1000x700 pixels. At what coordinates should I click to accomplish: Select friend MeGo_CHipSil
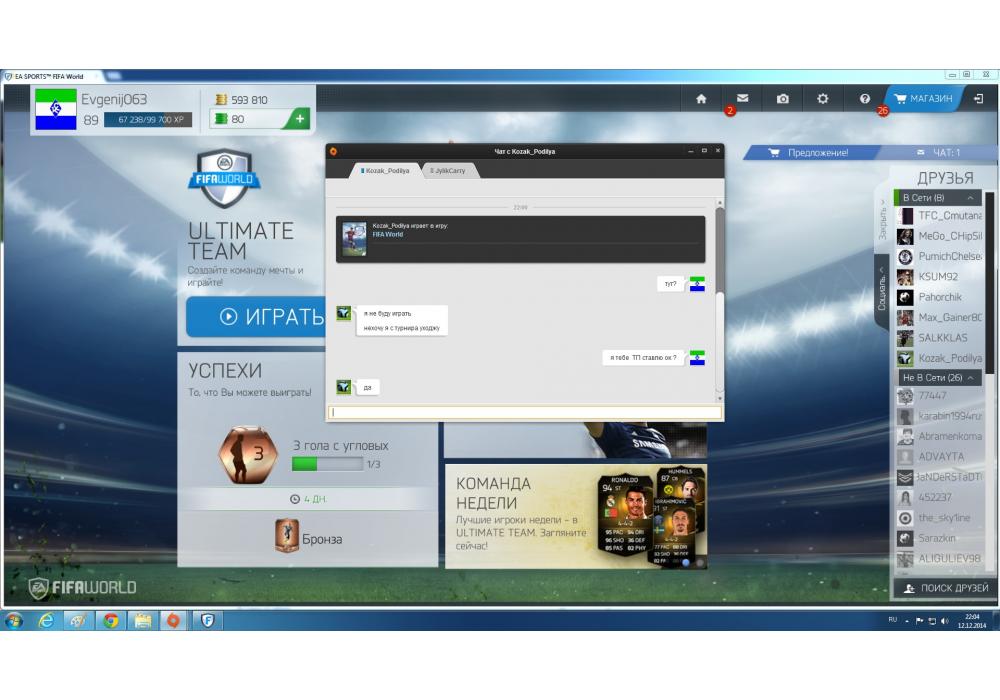pos(939,237)
